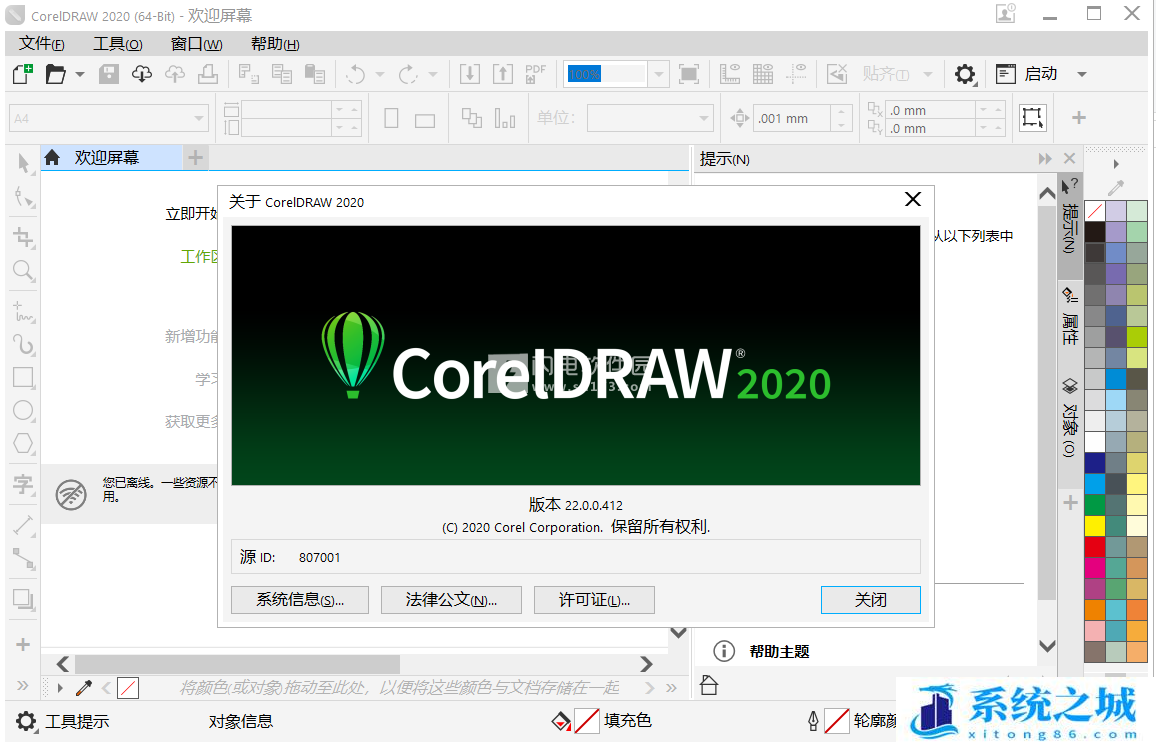The width and height of the screenshot is (1156, 747).
Task: Open Options with the gear icon
Action: coord(964,74)
